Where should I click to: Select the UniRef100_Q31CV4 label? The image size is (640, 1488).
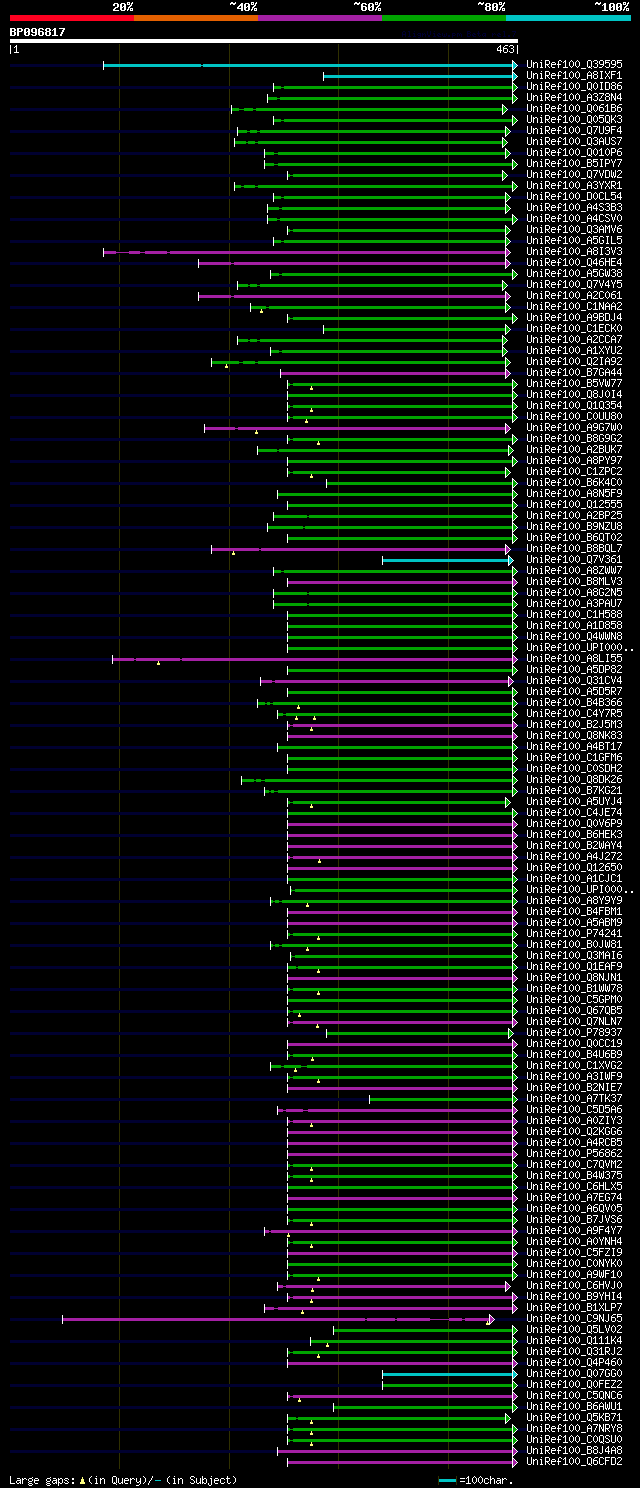[574, 680]
